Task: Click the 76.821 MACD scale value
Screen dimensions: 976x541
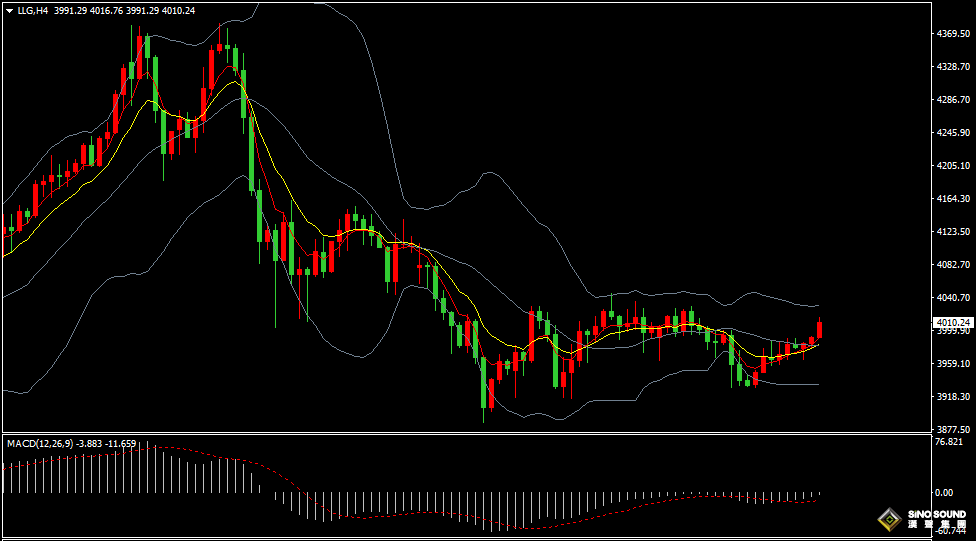Action: pyautogui.click(x=948, y=442)
